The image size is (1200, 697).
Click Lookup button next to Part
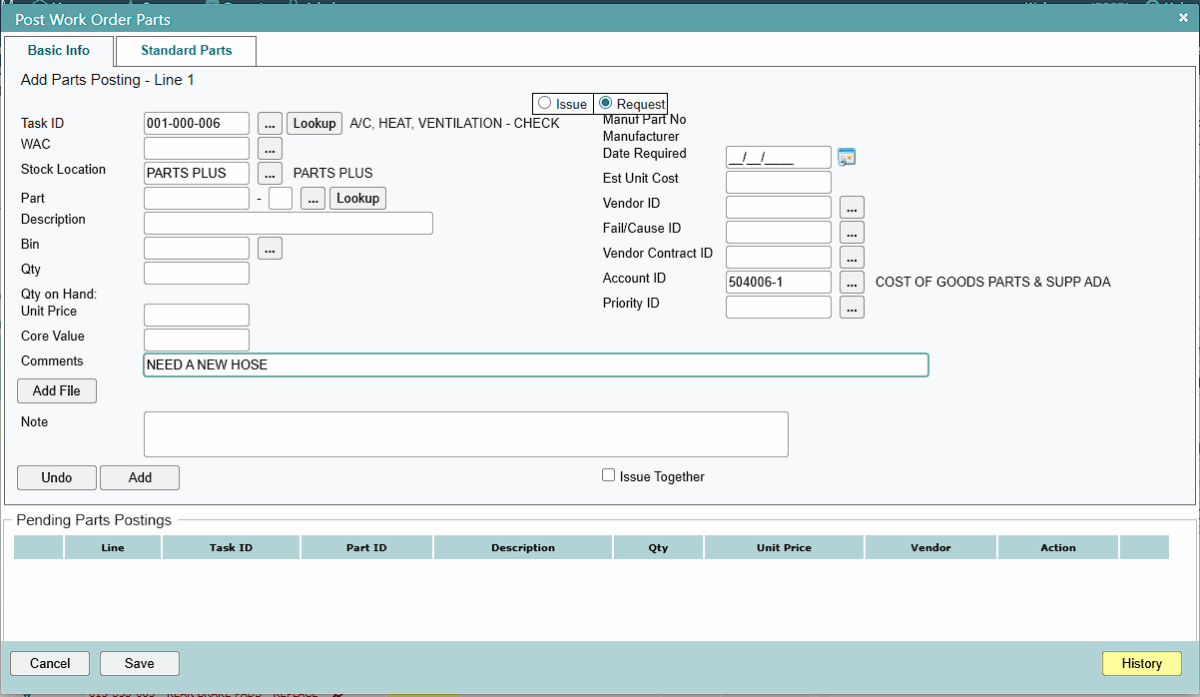click(x=358, y=198)
